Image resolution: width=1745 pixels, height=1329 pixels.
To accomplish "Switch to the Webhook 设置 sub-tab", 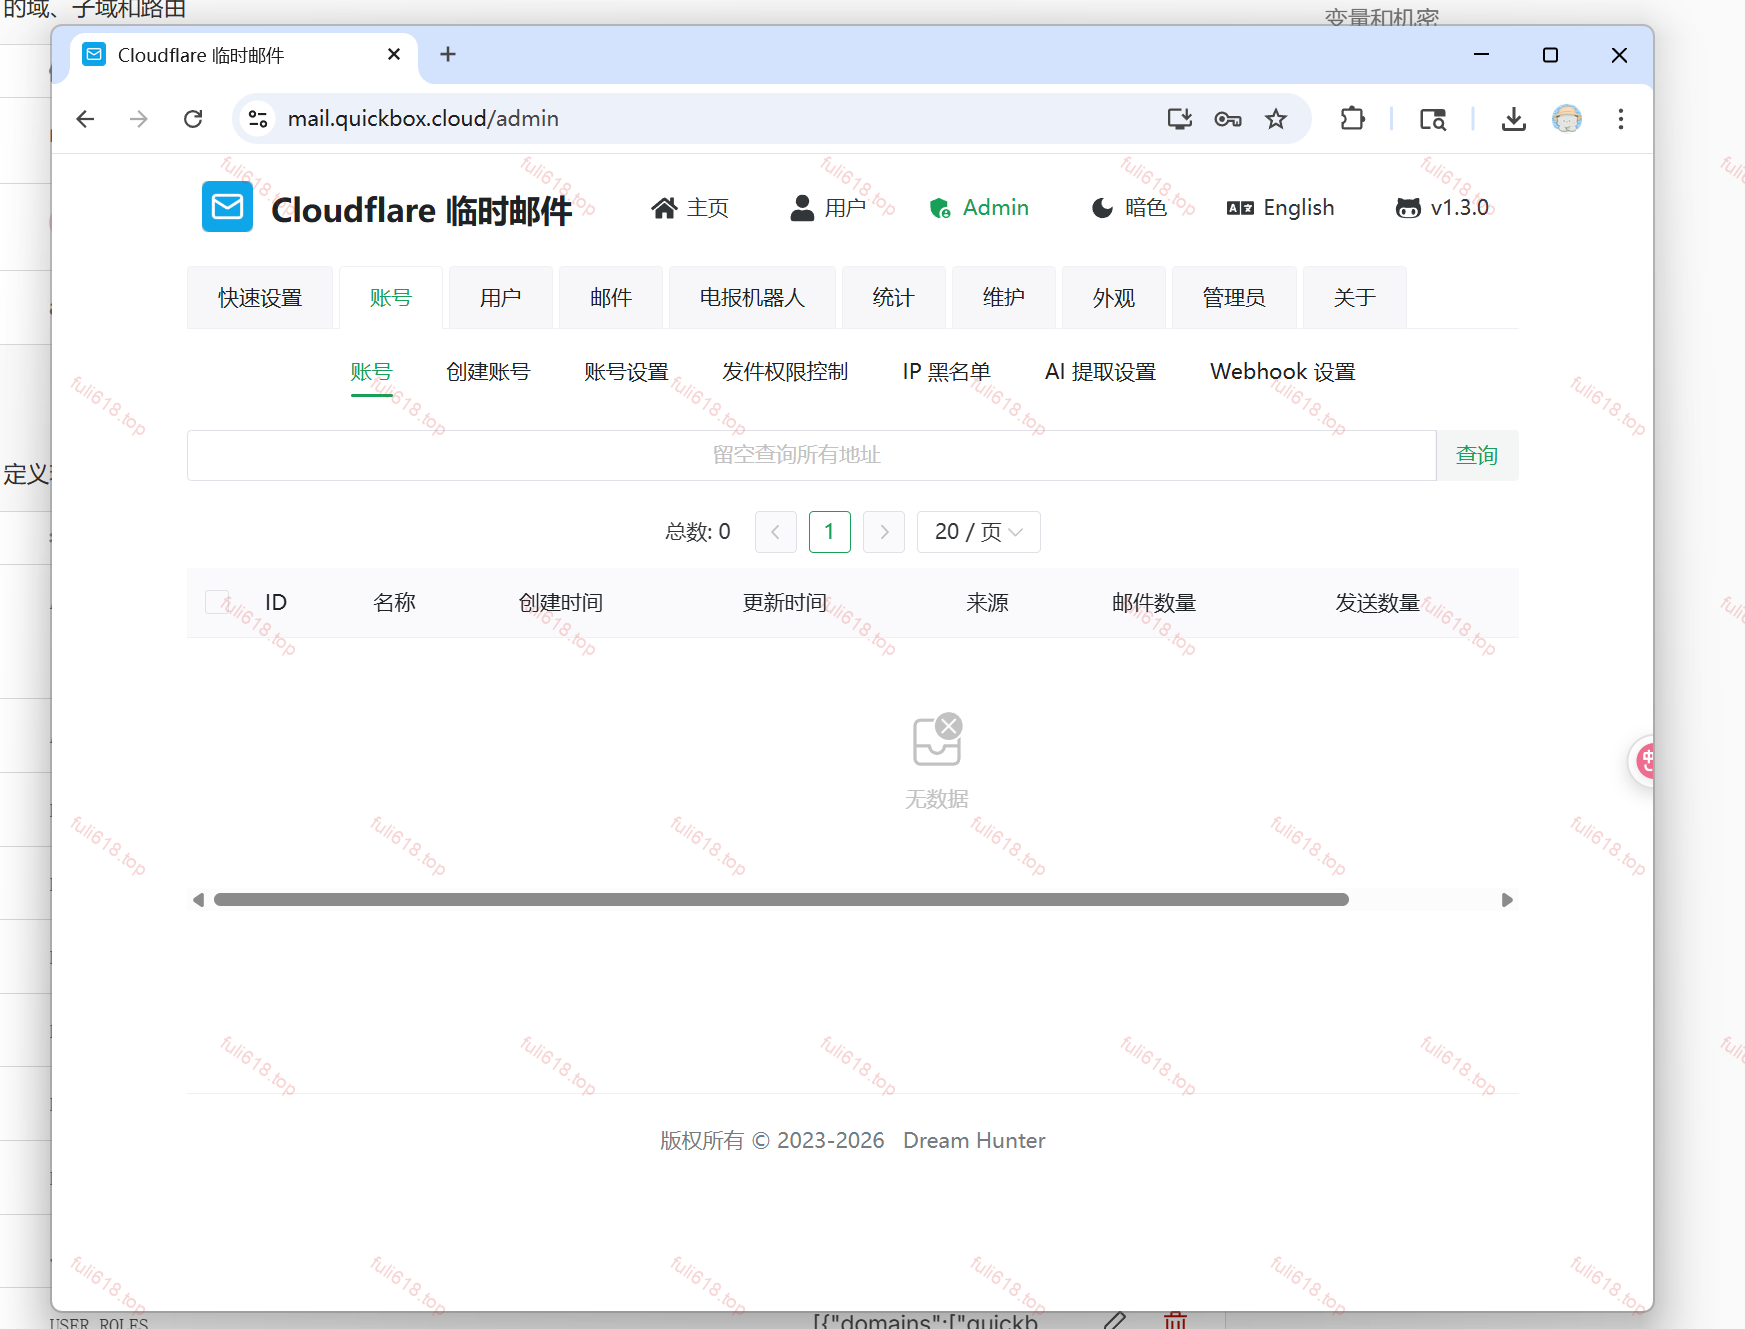I will tap(1283, 372).
